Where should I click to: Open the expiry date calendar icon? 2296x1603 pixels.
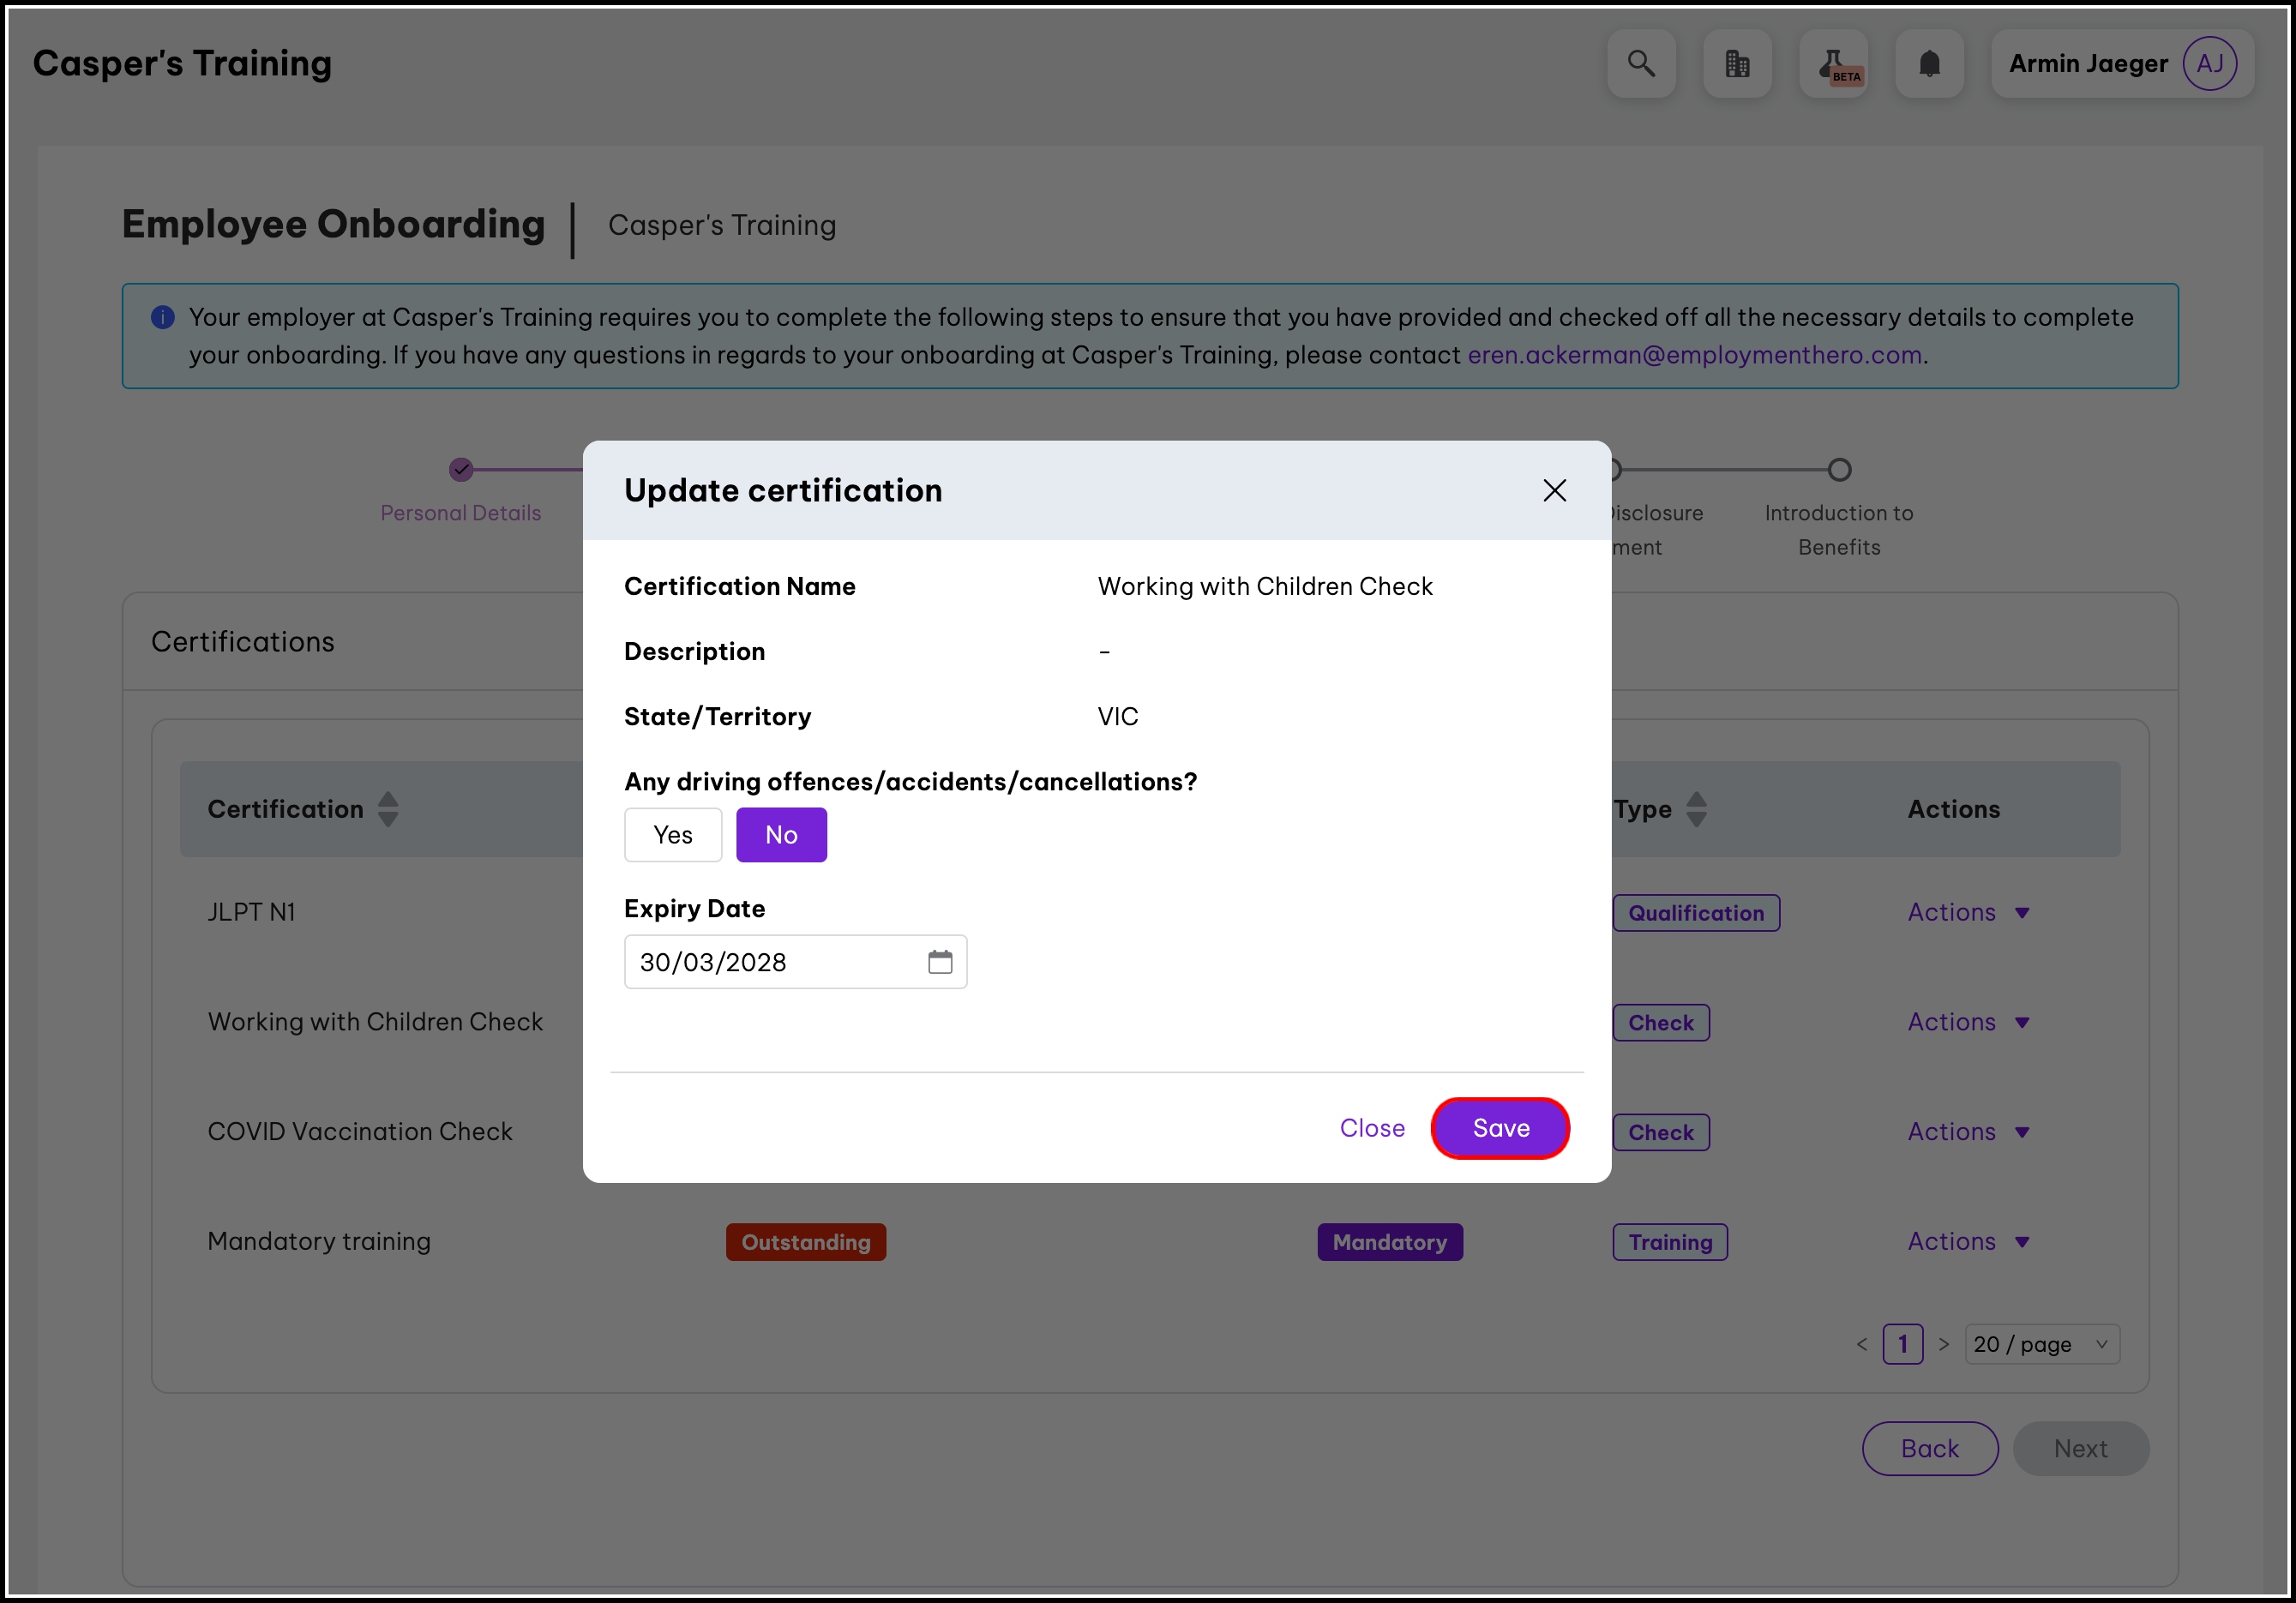pos(939,962)
